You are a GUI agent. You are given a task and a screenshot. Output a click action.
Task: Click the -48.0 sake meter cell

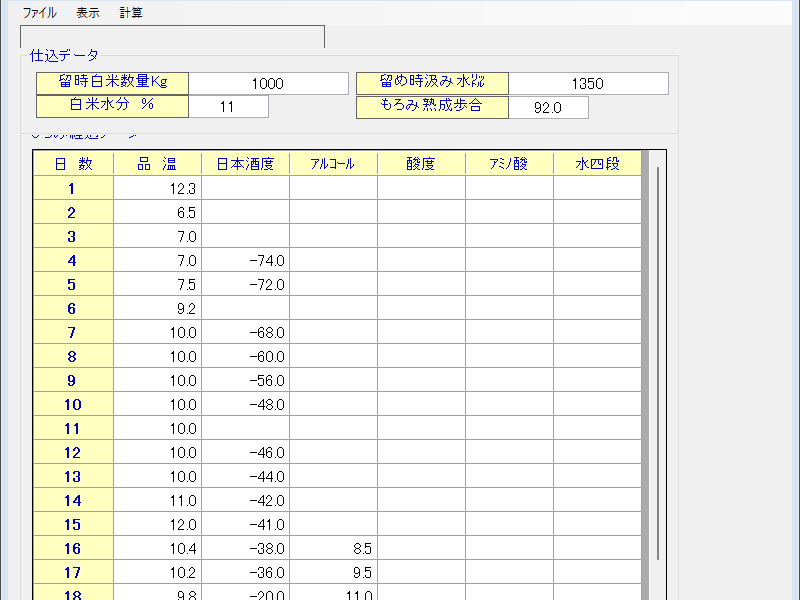coord(245,404)
